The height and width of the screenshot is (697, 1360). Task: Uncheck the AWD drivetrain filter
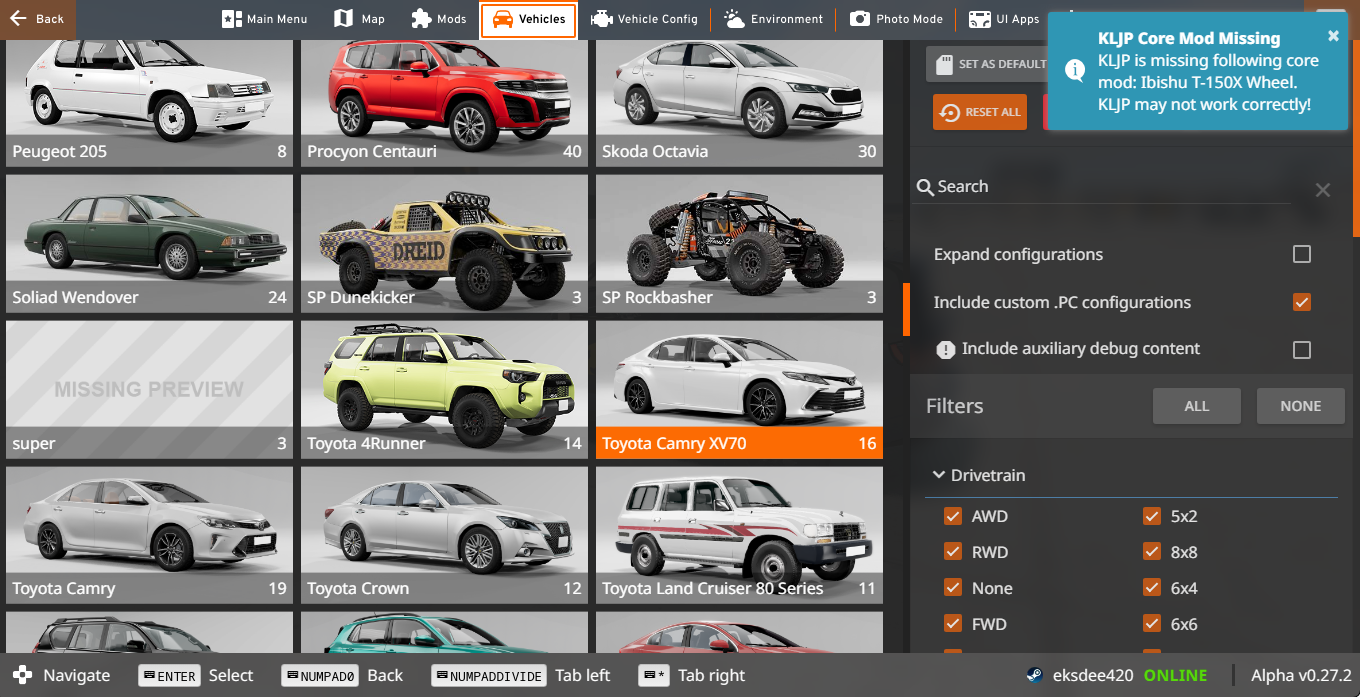[x=953, y=516]
